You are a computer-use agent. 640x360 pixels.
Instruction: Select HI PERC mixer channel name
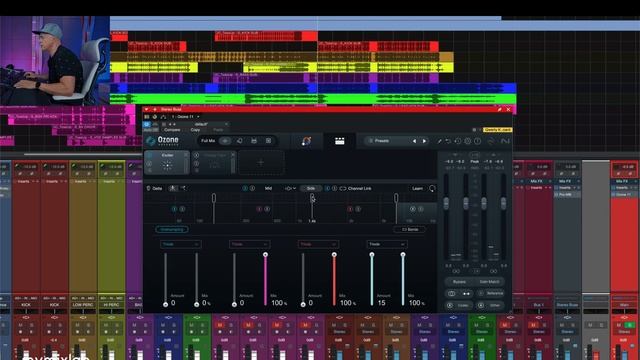point(111,304)
